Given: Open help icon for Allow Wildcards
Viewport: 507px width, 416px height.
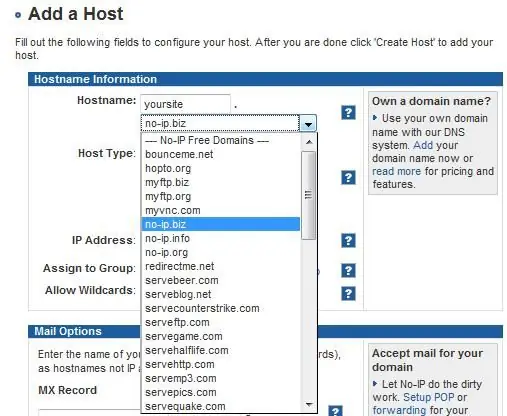Looking at the screenshot, I should (x=348, y=294).
